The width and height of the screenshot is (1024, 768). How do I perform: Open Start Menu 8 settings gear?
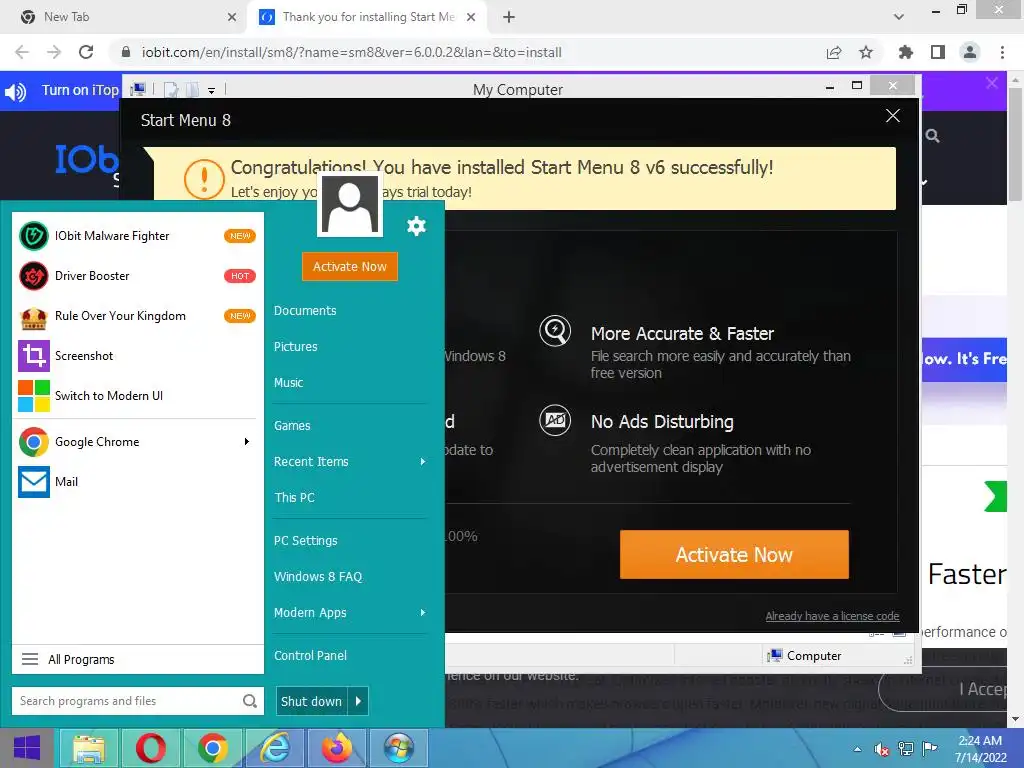point(416,226)
